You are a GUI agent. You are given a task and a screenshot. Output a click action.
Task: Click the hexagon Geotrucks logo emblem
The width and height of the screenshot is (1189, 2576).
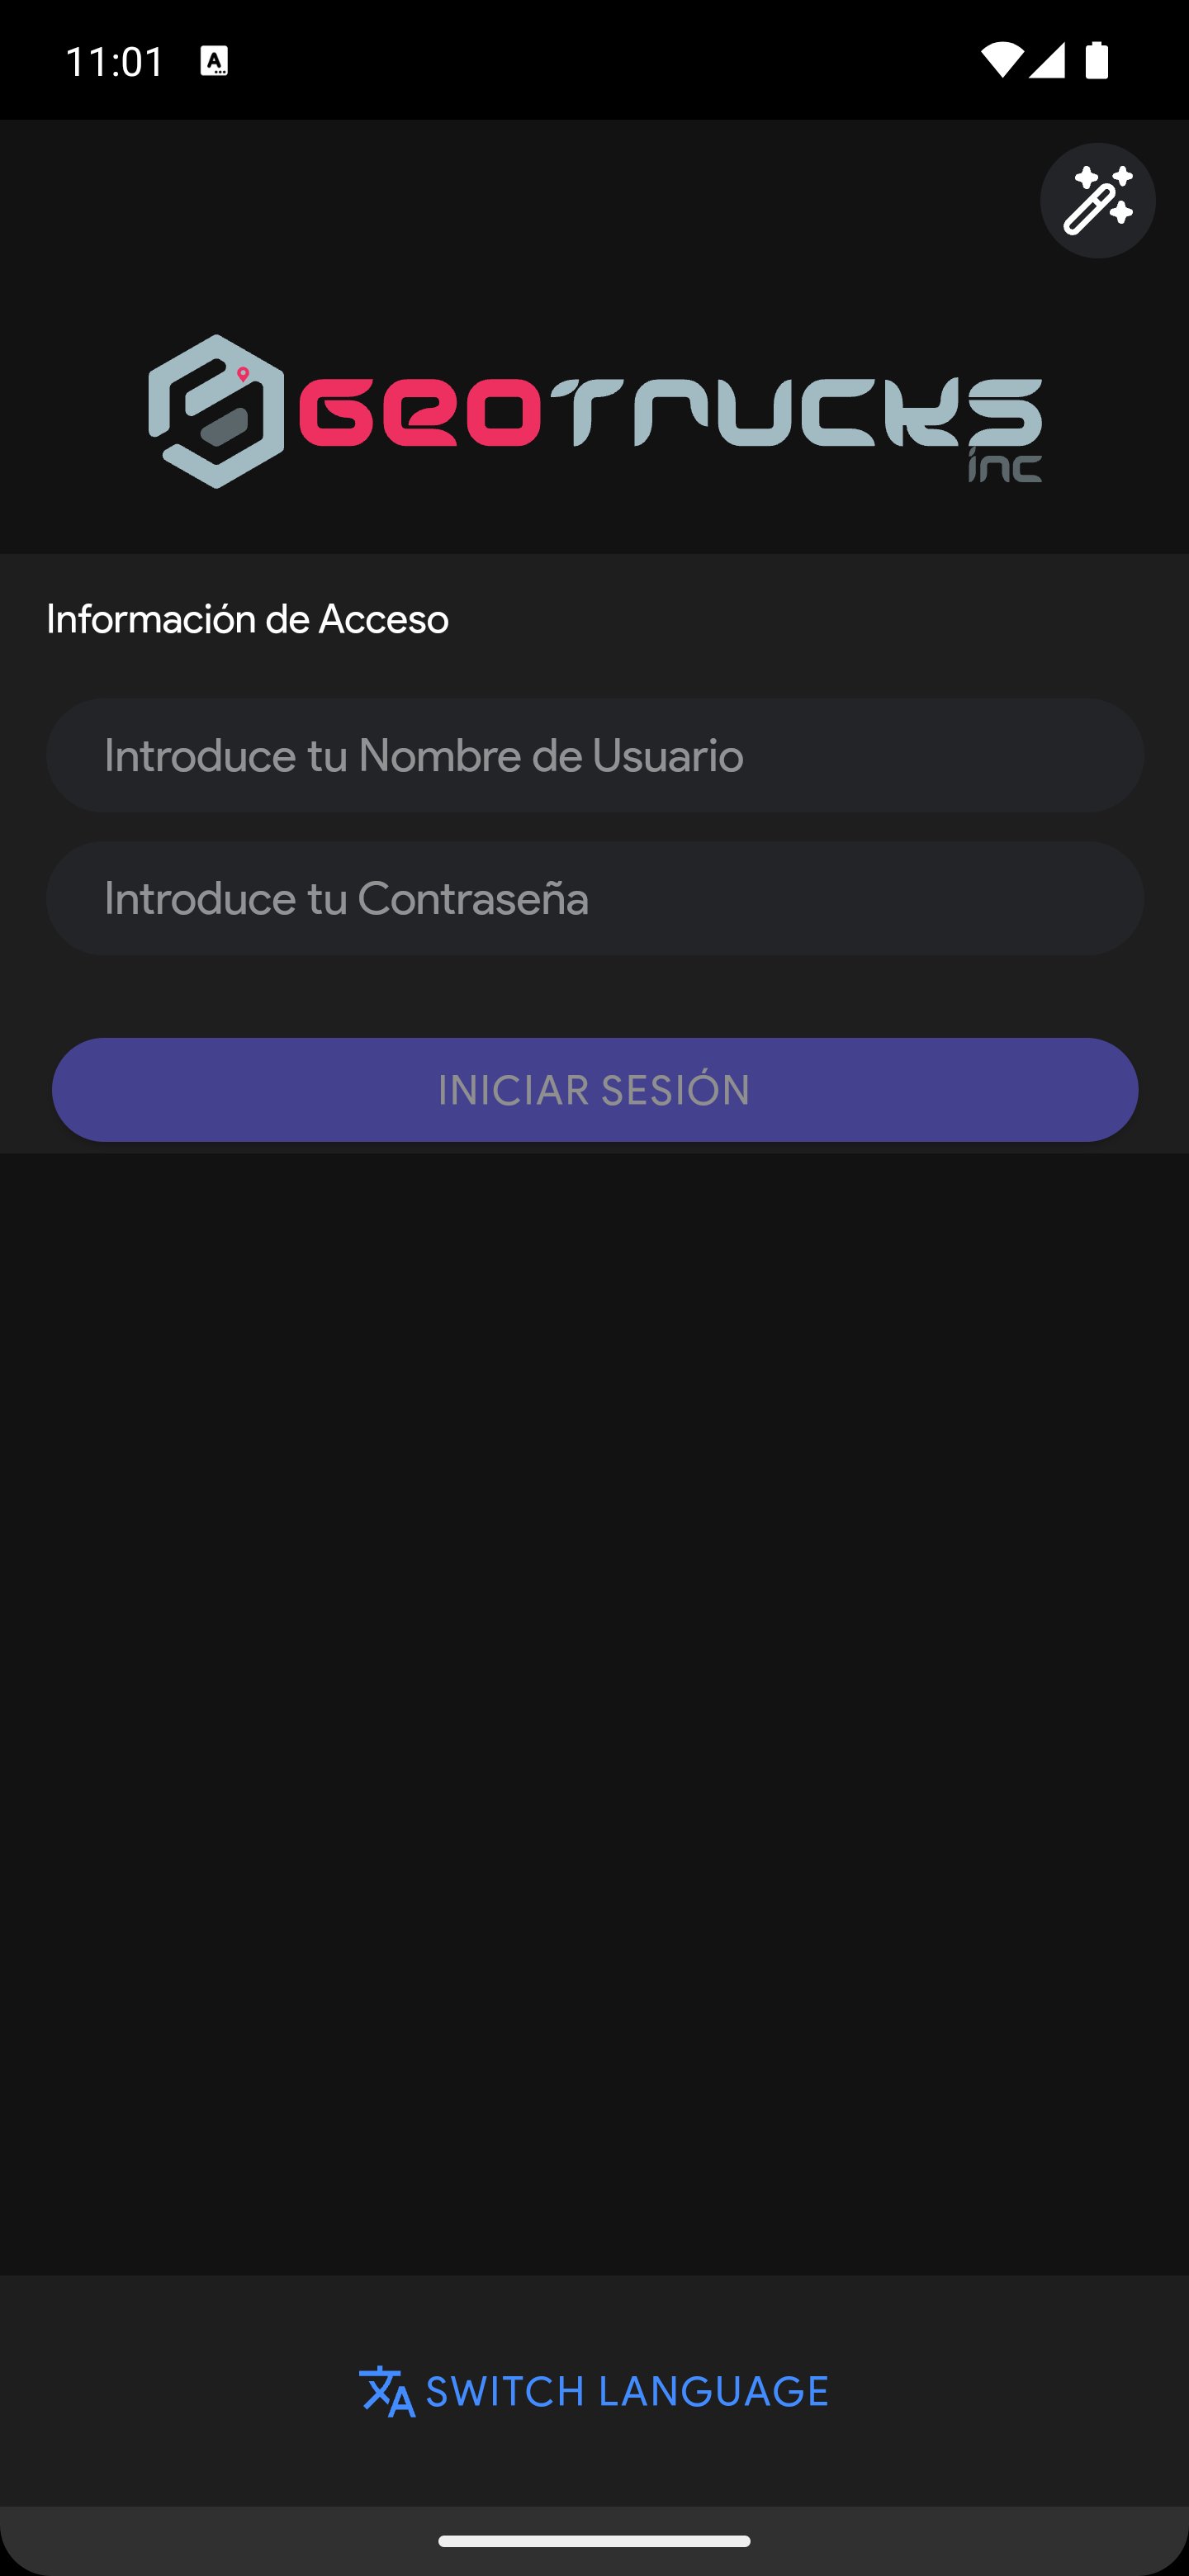point(216,411)
